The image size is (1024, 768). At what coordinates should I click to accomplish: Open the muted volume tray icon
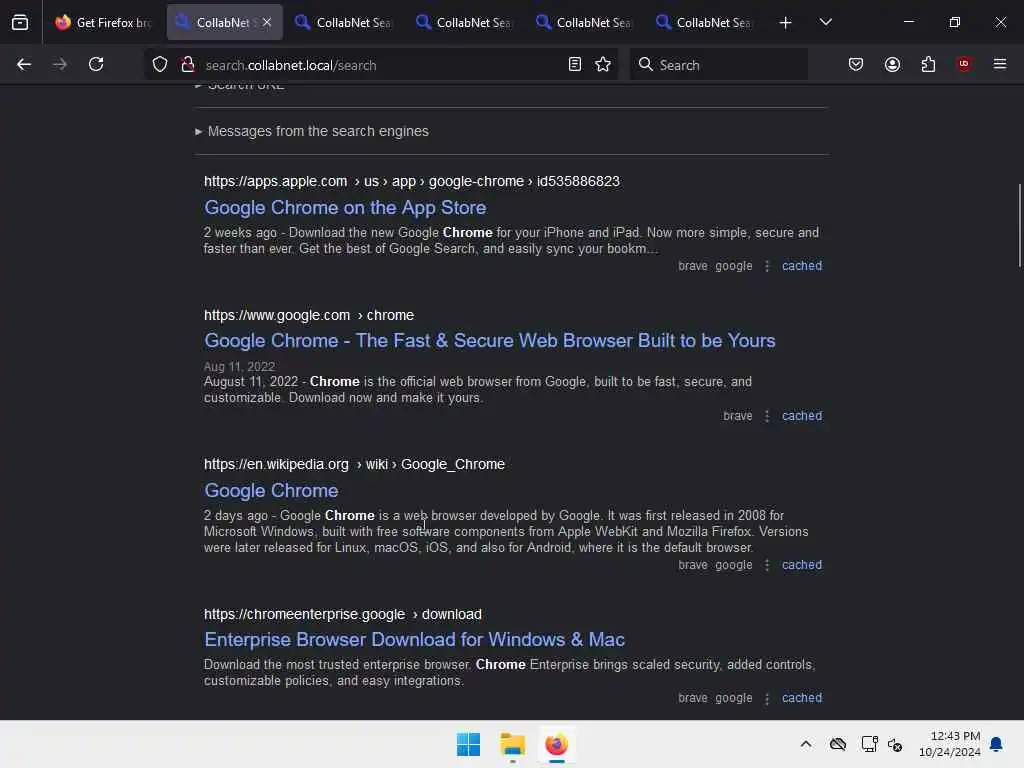pyautogui.click(x=895, y=744)
